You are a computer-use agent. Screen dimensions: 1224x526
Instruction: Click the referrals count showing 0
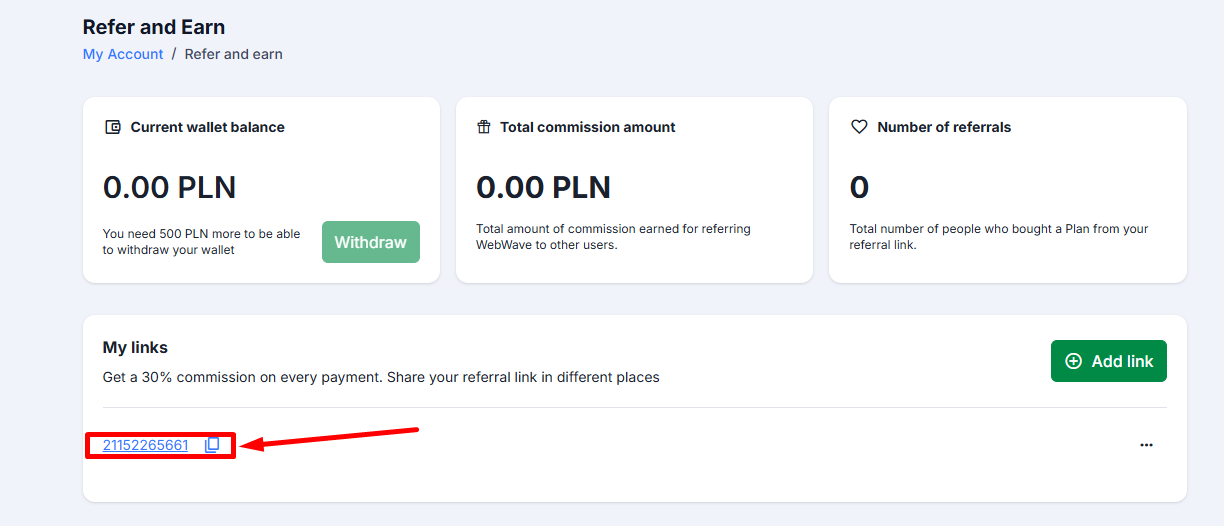pyautogui.click(x=859, y=187)
